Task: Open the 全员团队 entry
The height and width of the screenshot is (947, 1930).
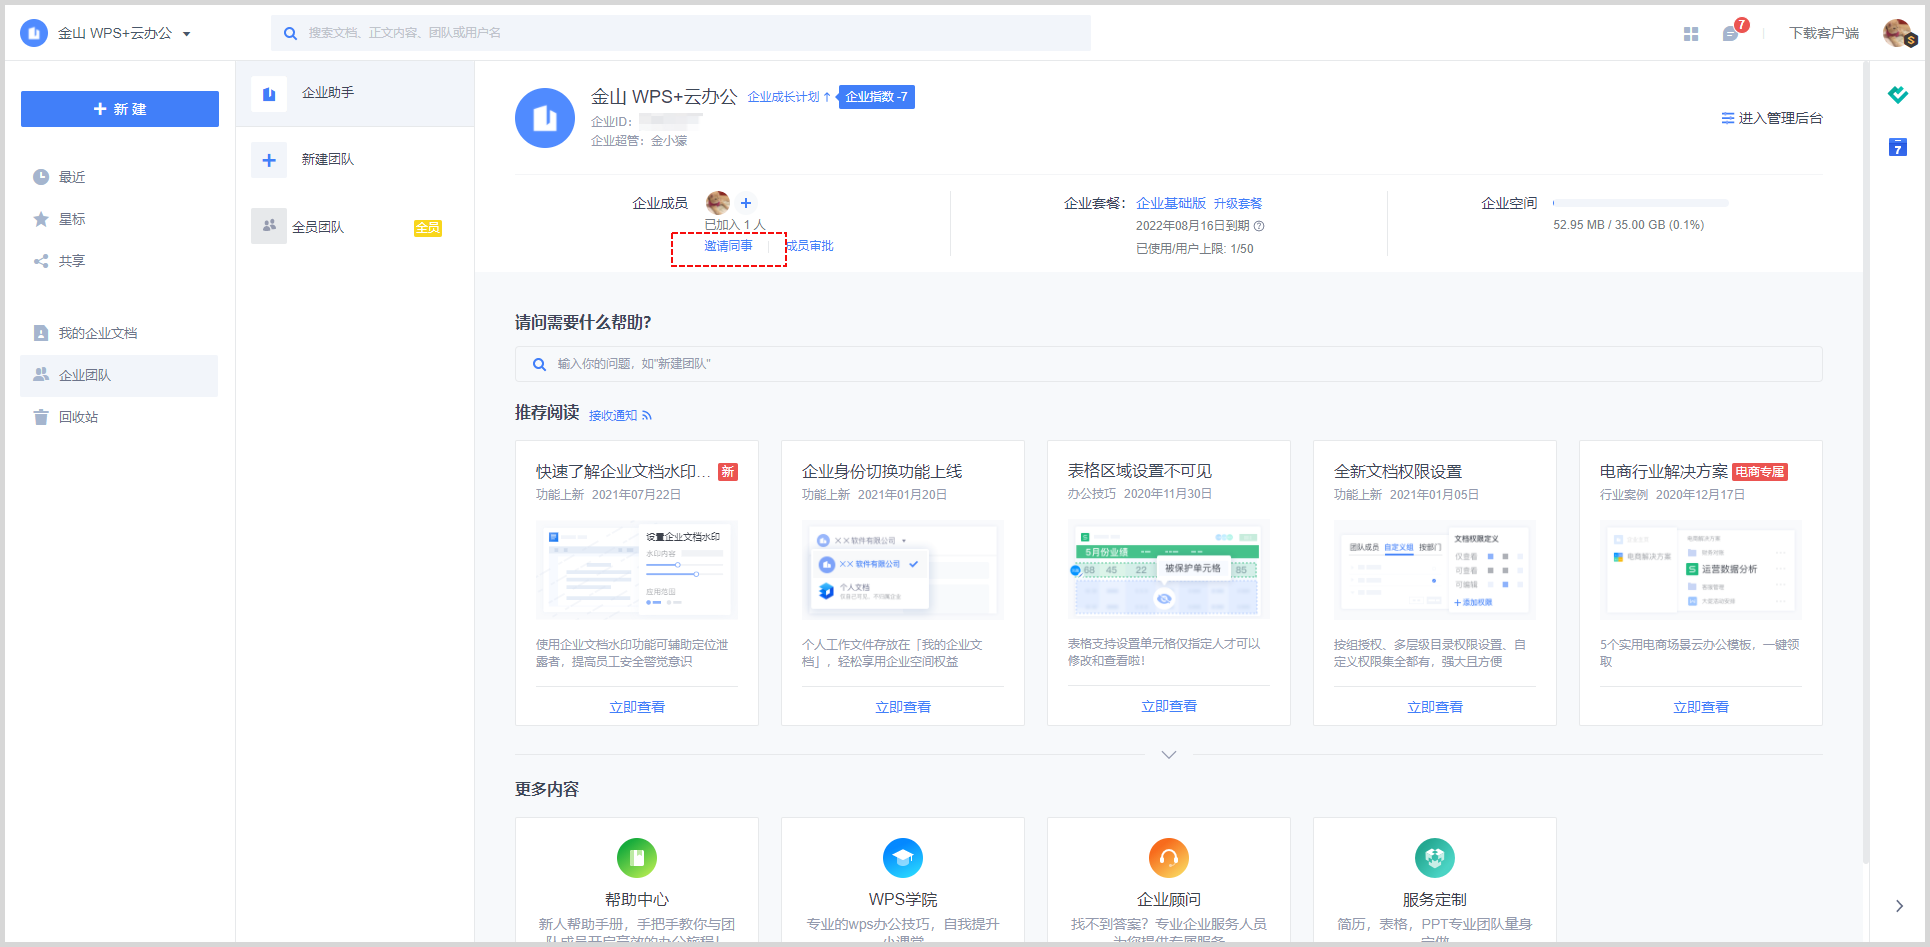Action: point(355,227)
